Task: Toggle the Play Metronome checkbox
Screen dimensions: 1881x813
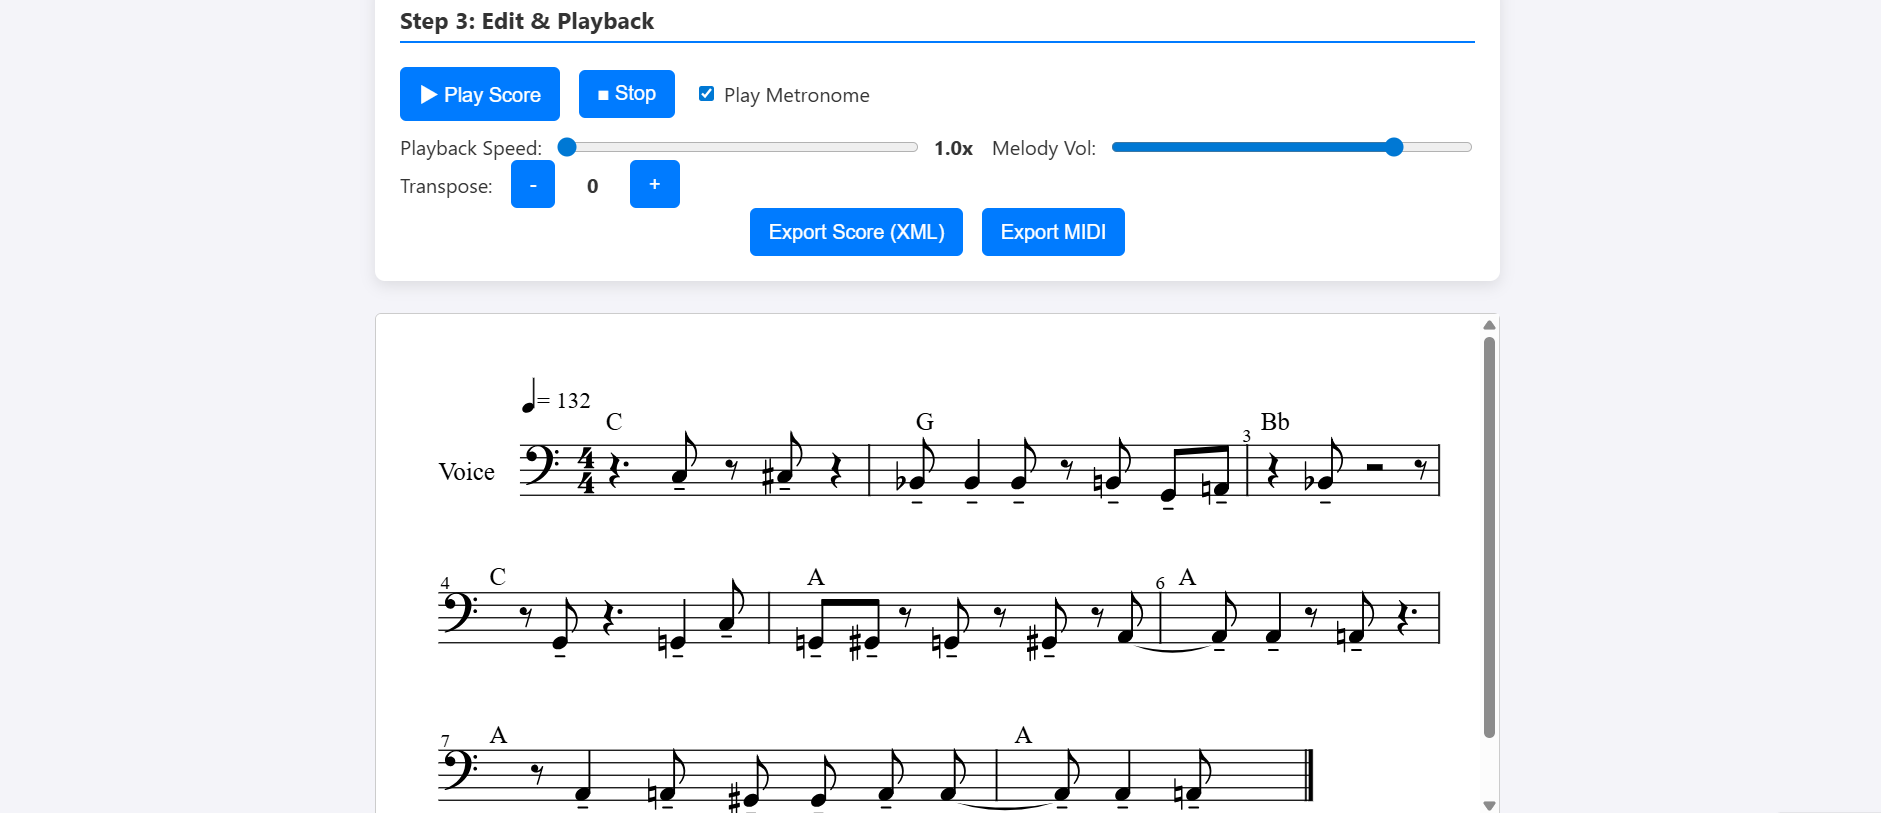Action: 706,94
